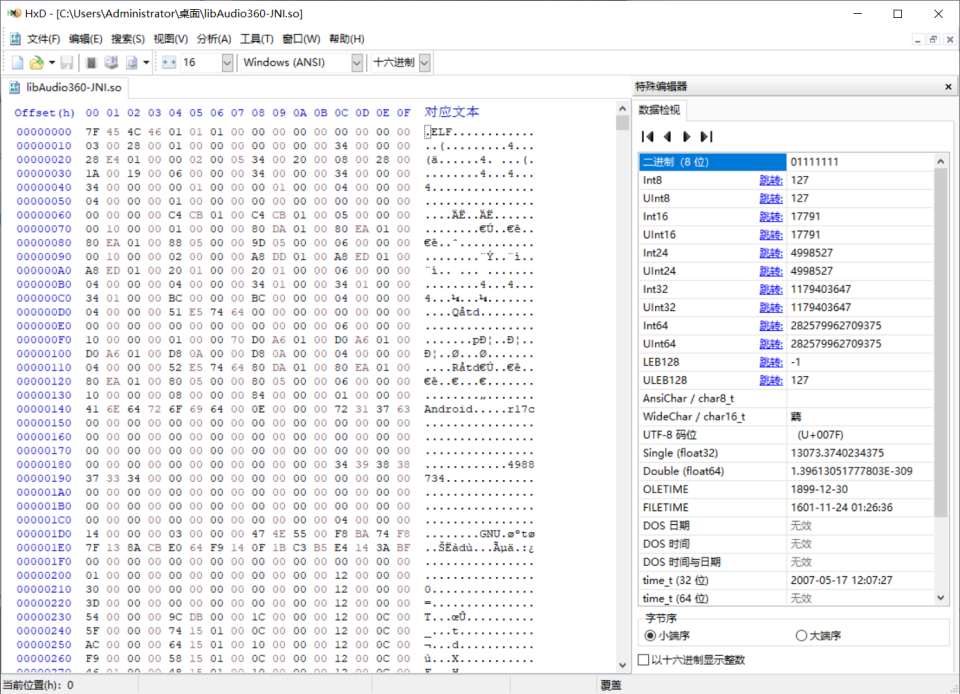
Task: Close the 特殊编辑器 panel
Action: tap(946, 87)
